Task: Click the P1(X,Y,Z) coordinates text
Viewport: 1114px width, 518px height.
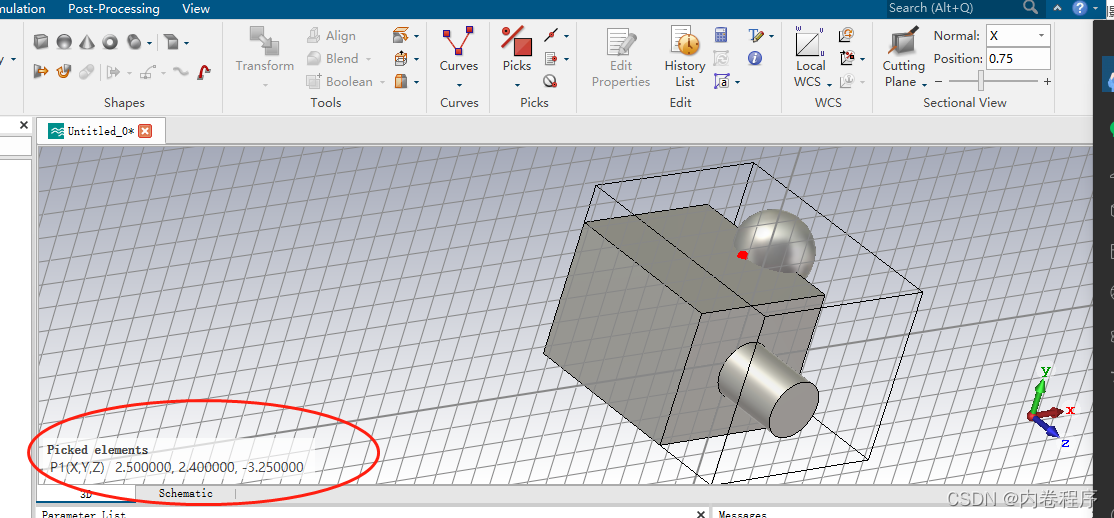Action: pos(177,468)
